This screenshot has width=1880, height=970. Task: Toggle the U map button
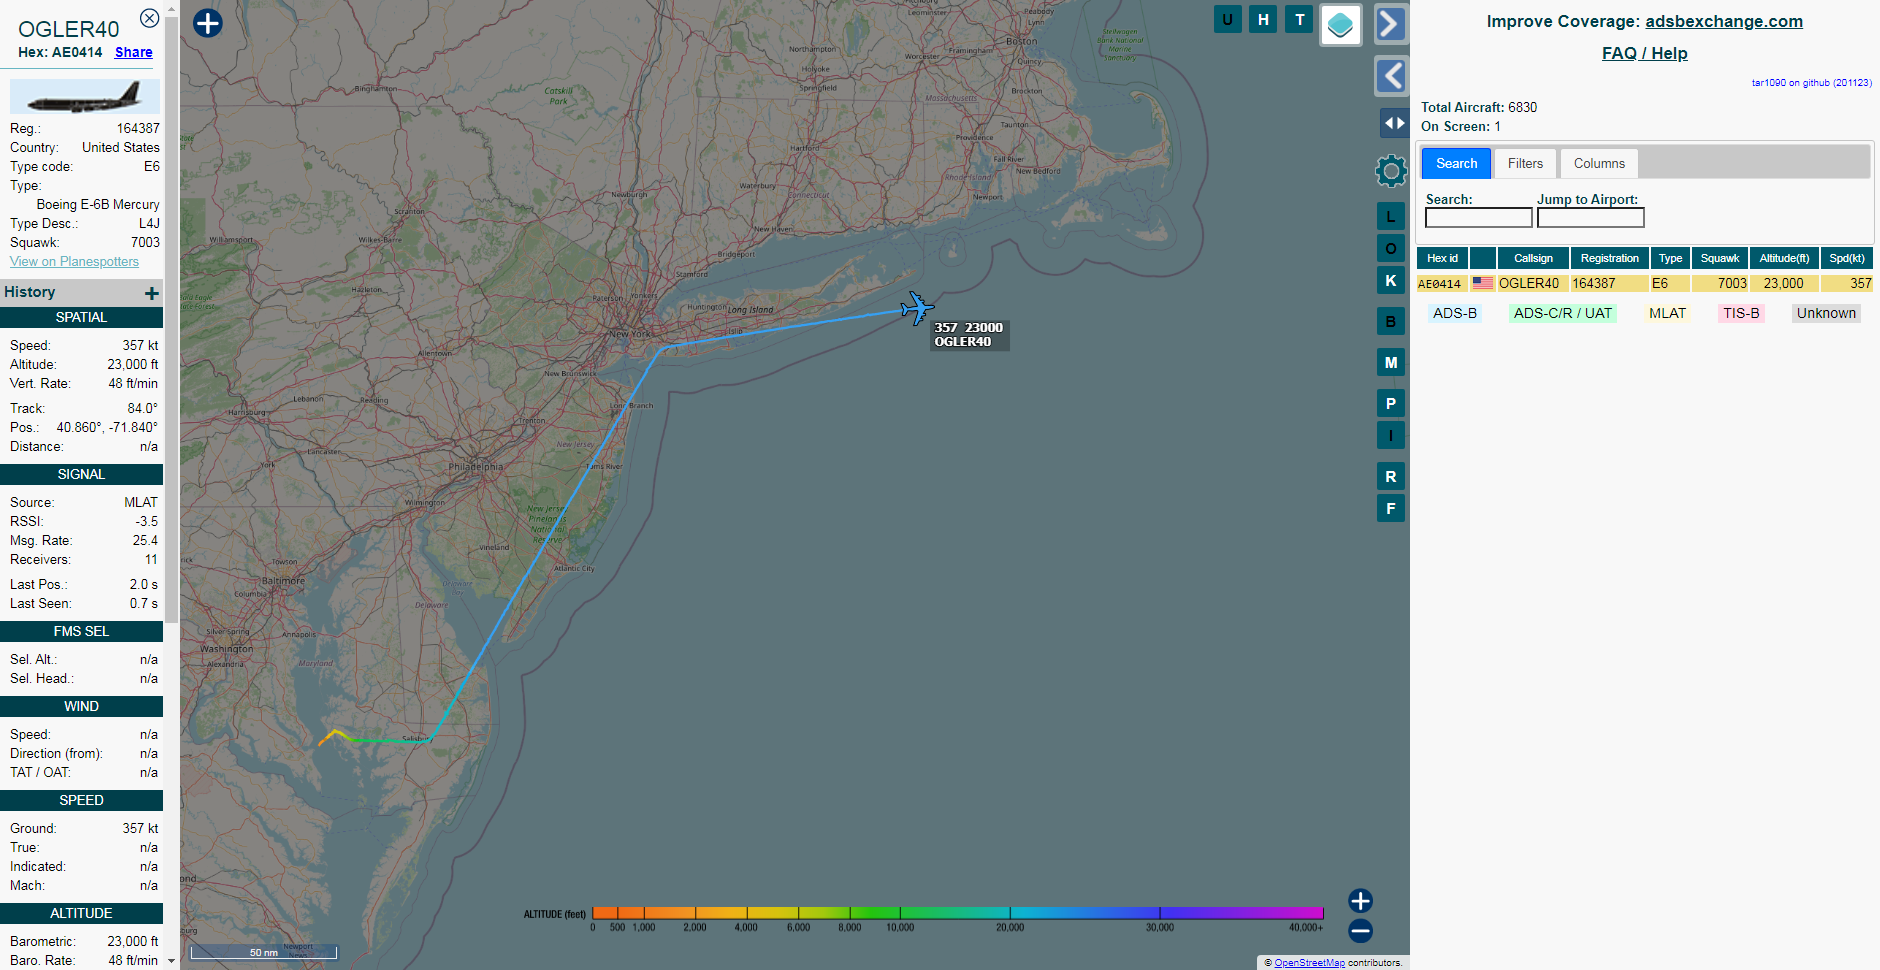point(1227,19)
